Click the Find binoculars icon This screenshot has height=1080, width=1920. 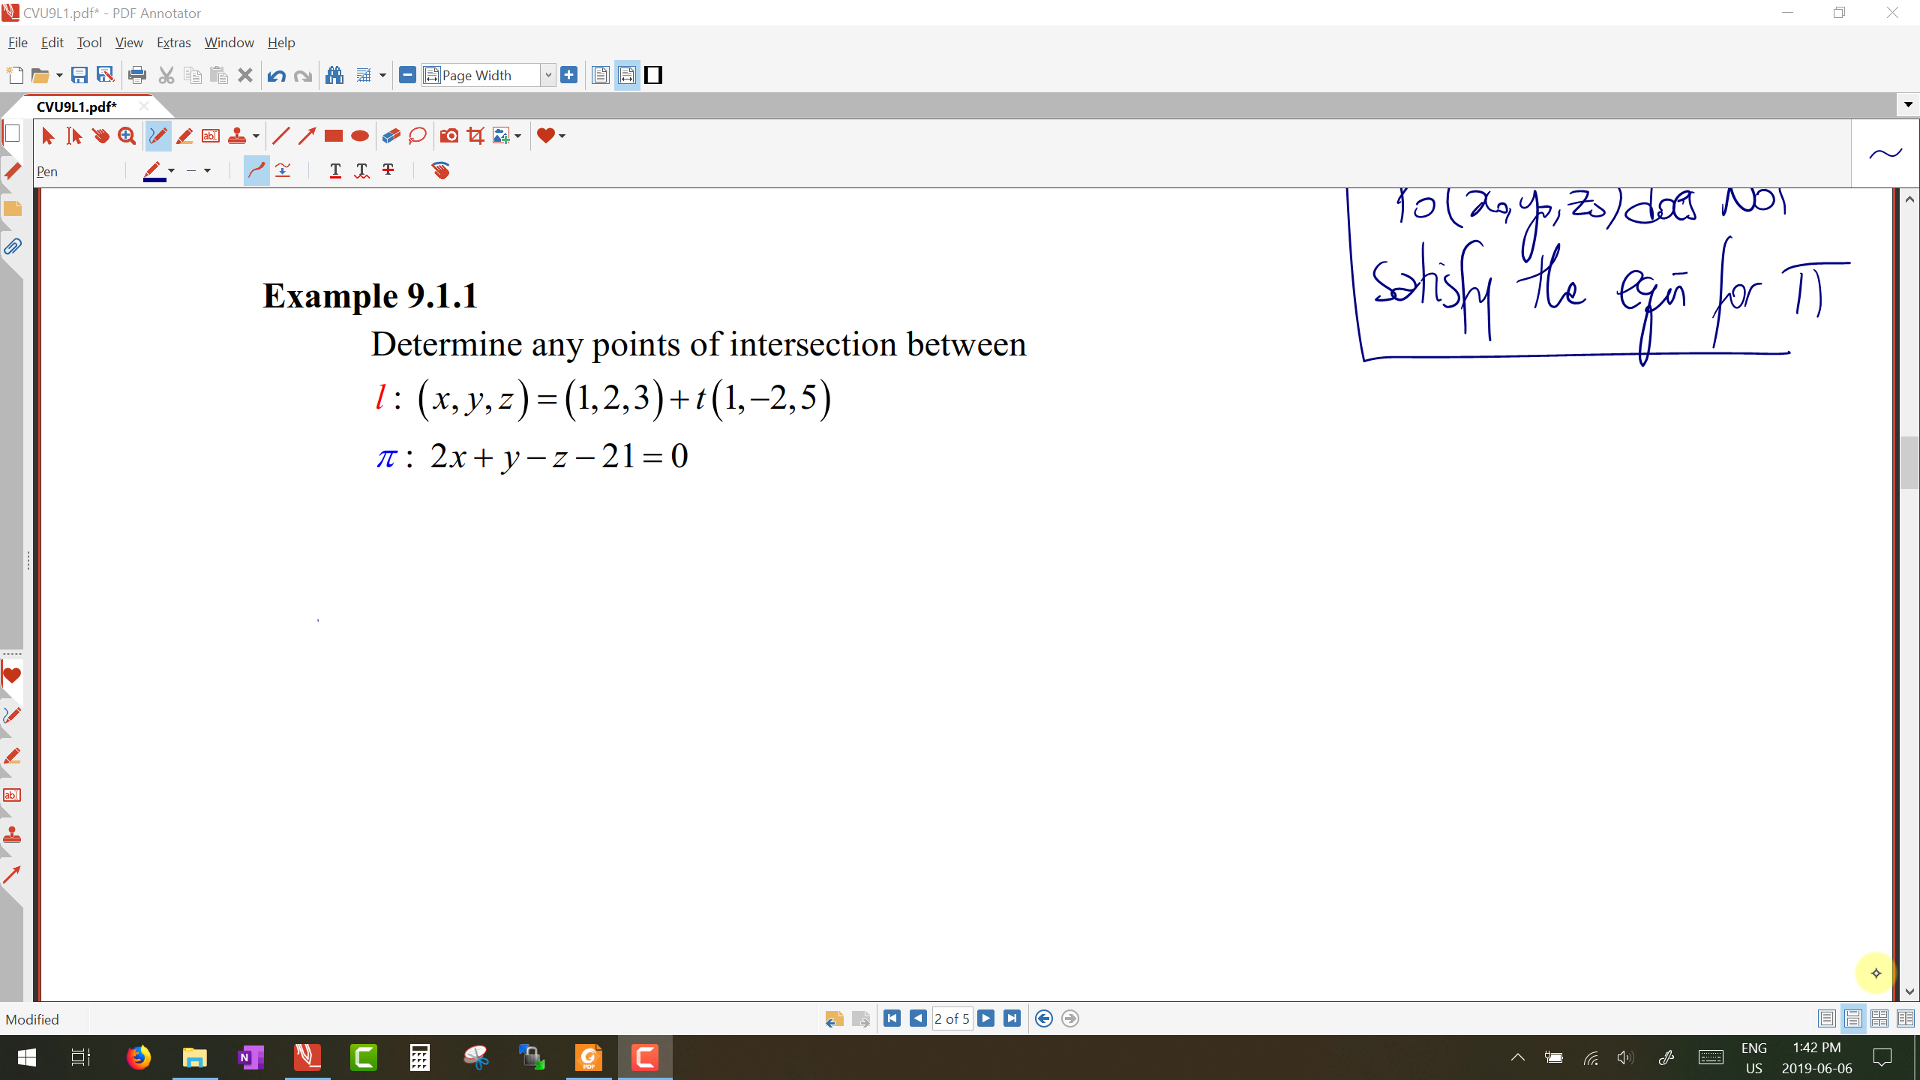click(335, 75)
